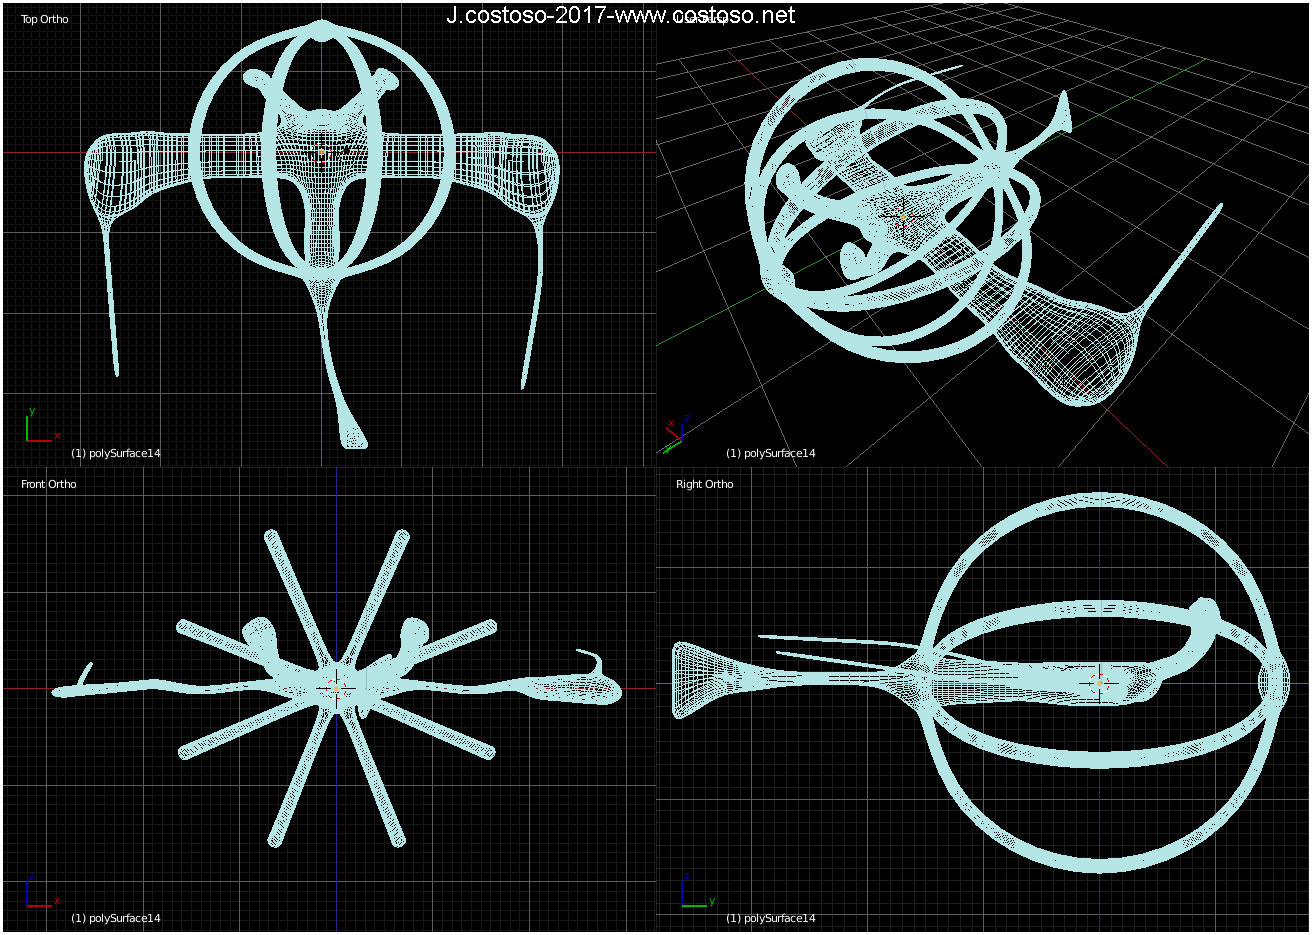Click the polySurface14 label in the perspective view

(x=770, y=453)
